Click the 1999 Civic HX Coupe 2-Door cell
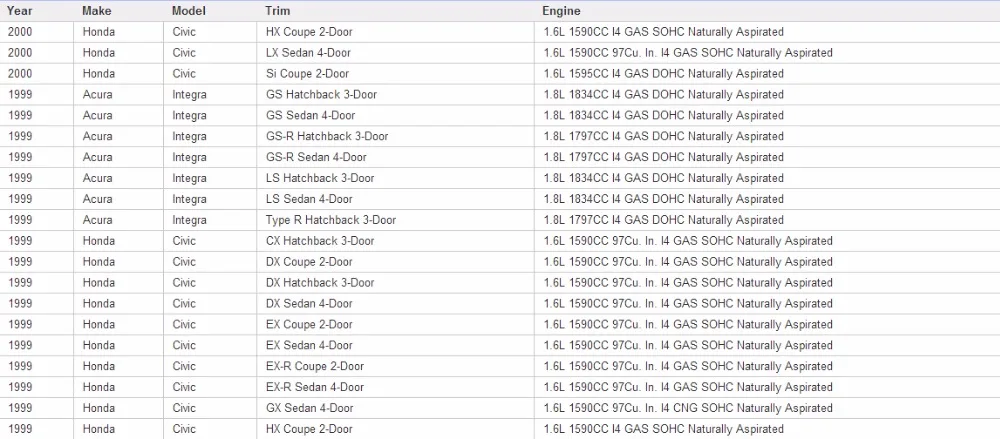 click(395, 429)
